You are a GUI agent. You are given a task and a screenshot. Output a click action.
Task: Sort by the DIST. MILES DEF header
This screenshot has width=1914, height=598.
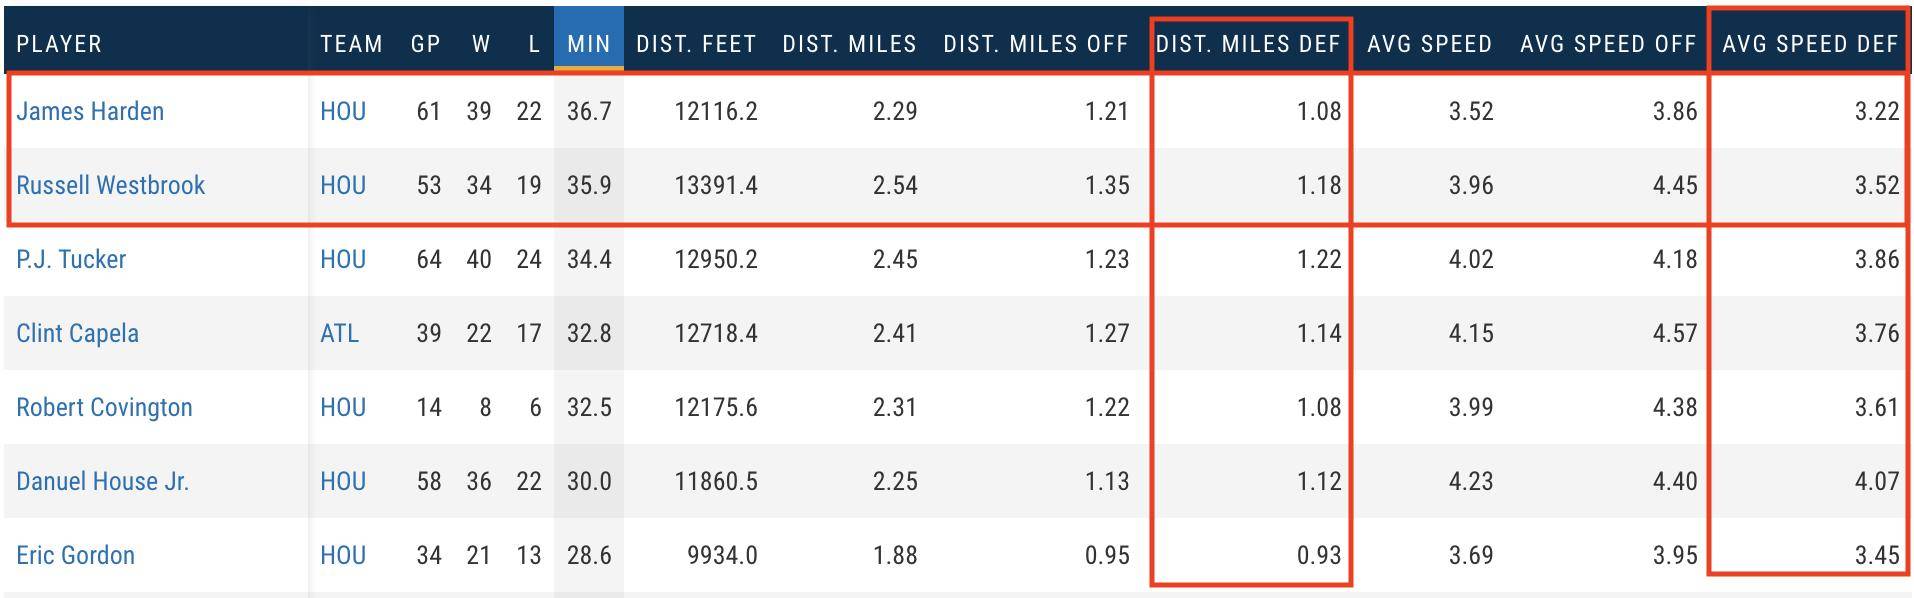pyautogui.click(x=1248, y=44)
